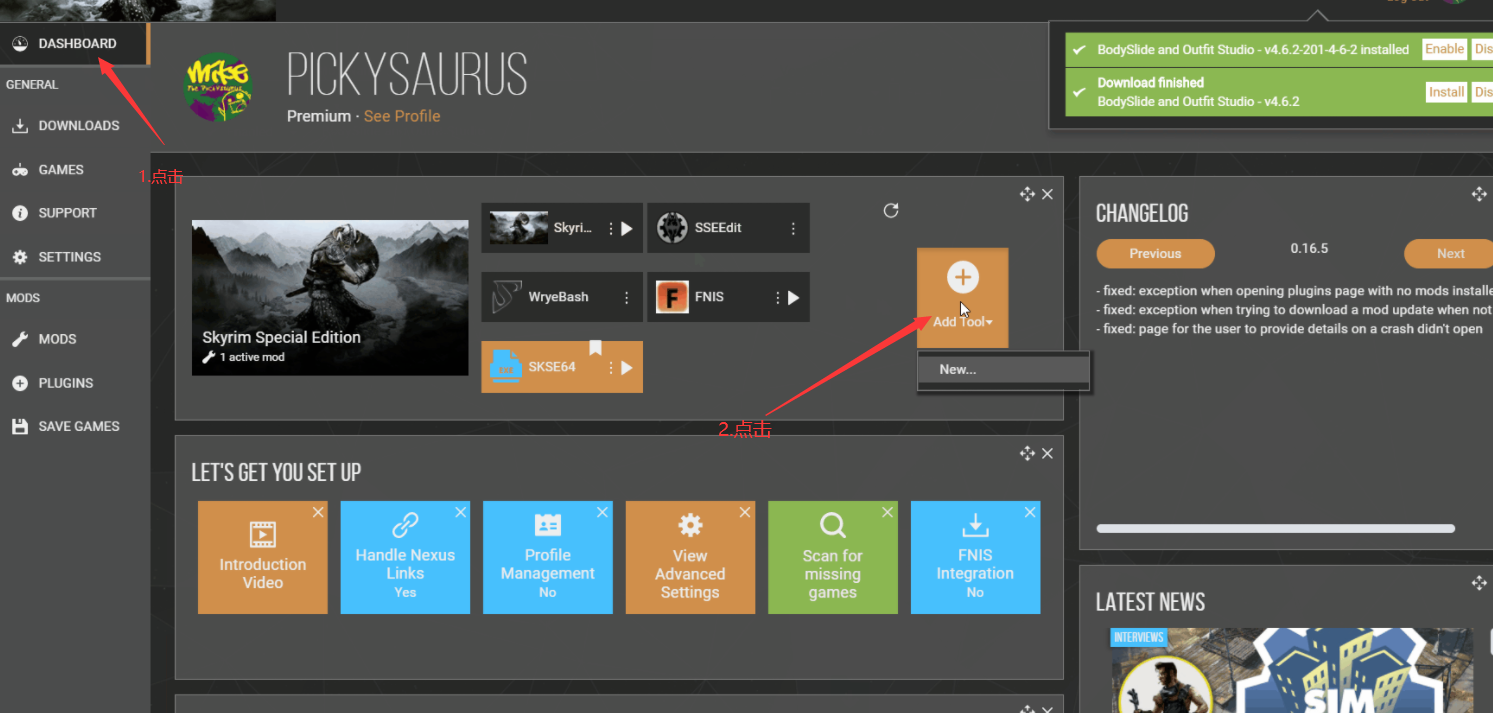Image resolution: width=1493 pixels, height=713 pixels.
Task: Expand the Add Tool dropdown
Action: (962, 297)
